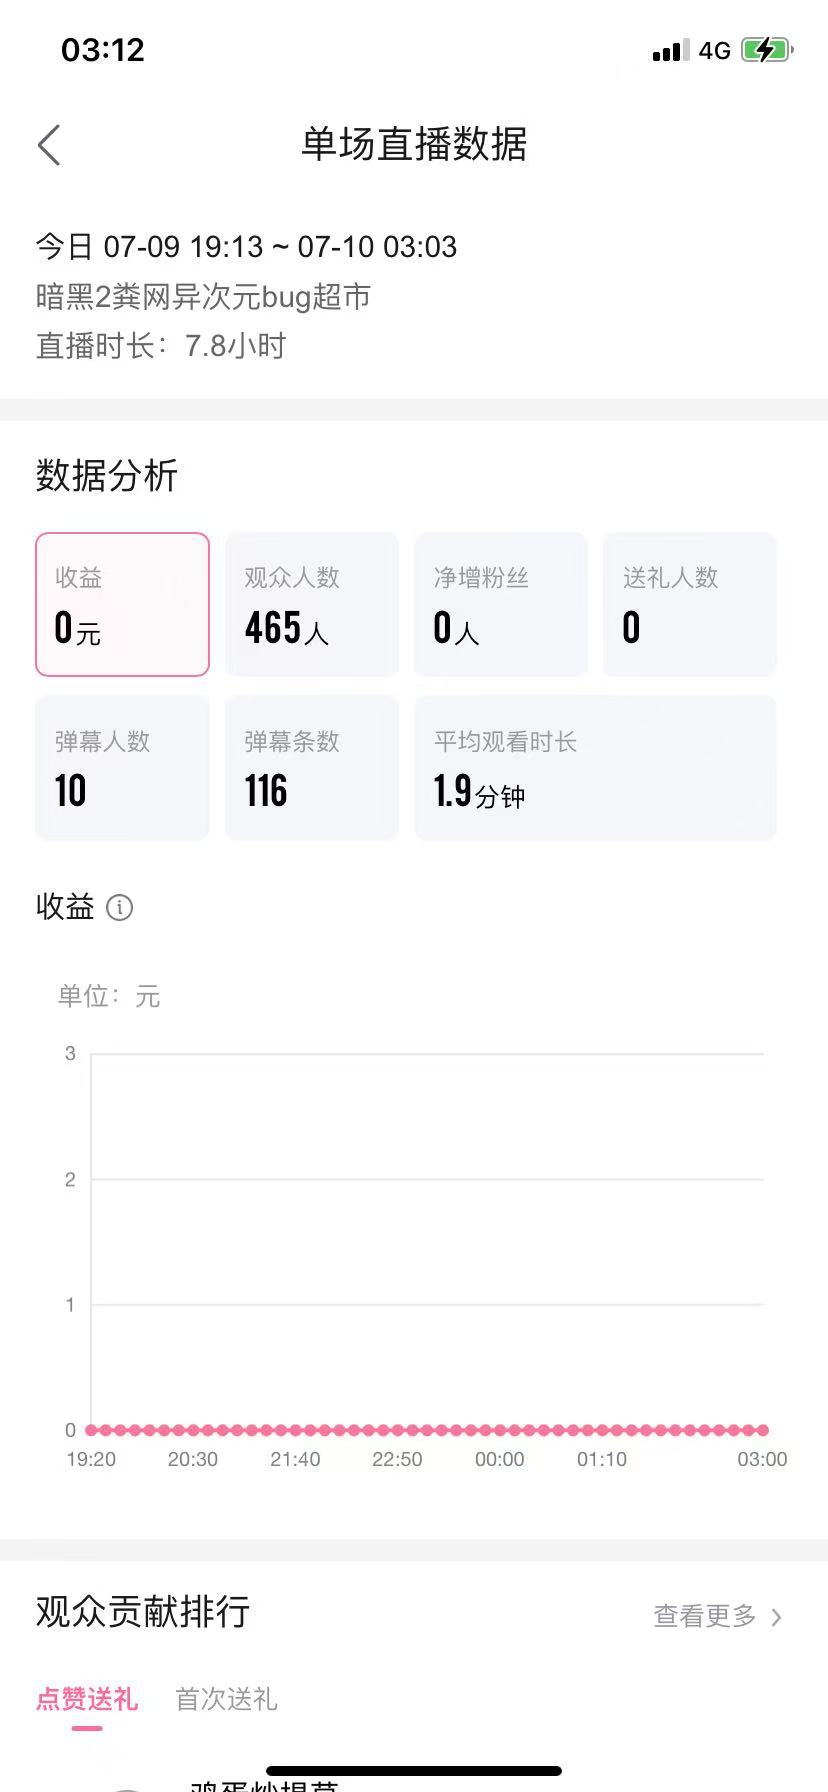828x1792 pixels.
Task: Select the 收益 0元 metric card
Action: click(122, 604)
